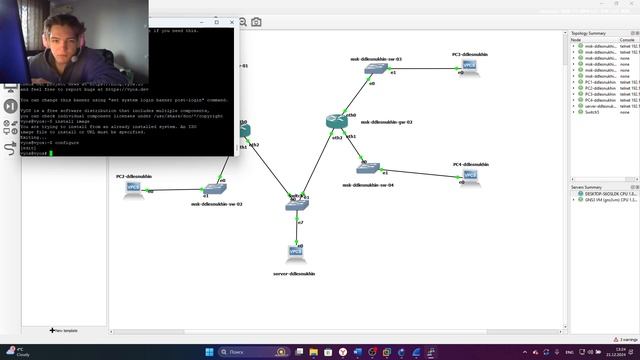
Task: Expand the server-ddkomukhin topology row
Action: tap(573, 106)
